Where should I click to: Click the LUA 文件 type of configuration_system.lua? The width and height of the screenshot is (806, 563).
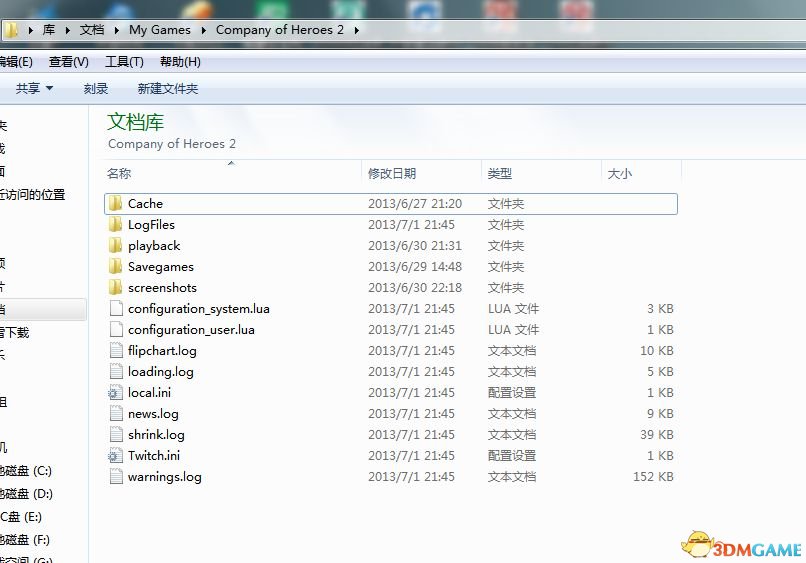click(x=513, y=308)
